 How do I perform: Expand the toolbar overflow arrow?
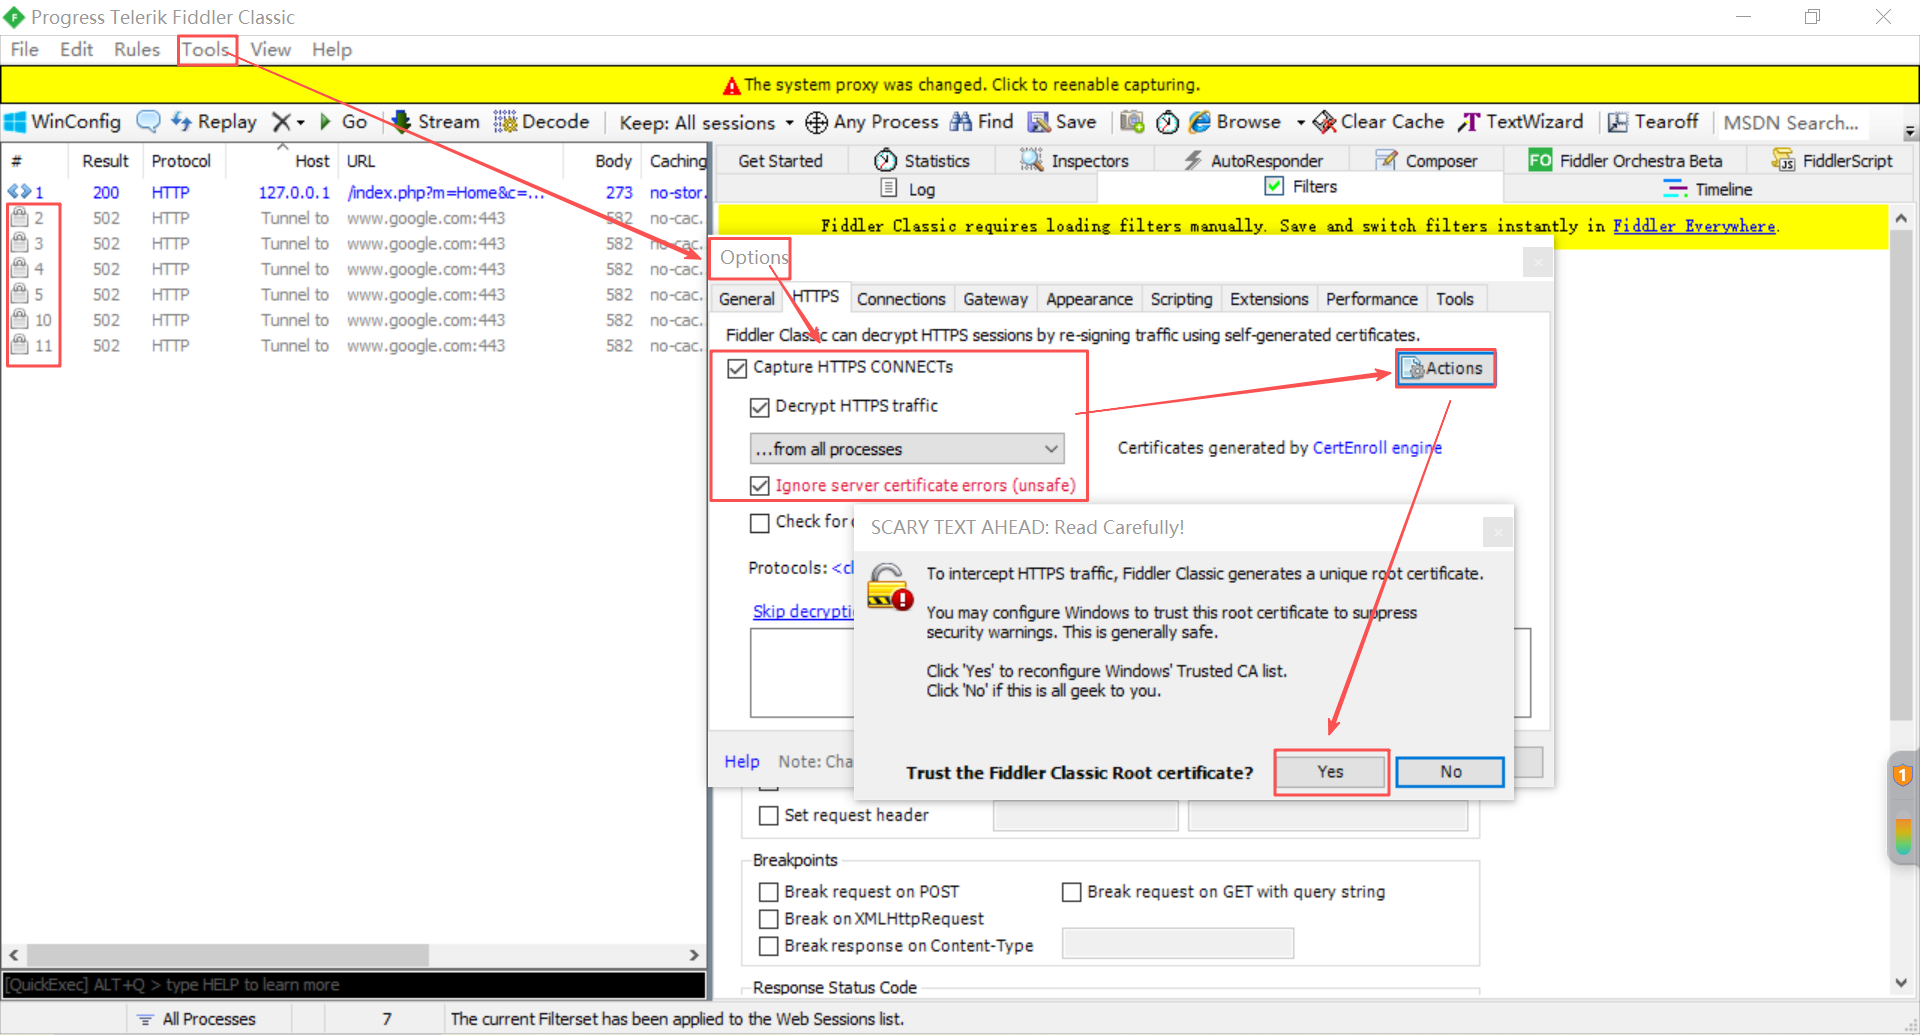[x=1910, y=131]
